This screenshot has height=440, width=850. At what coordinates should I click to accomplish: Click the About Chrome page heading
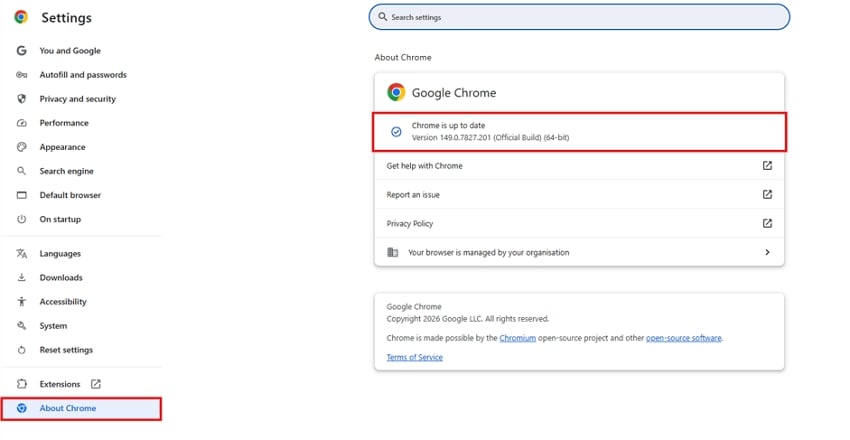click(403, 57)
